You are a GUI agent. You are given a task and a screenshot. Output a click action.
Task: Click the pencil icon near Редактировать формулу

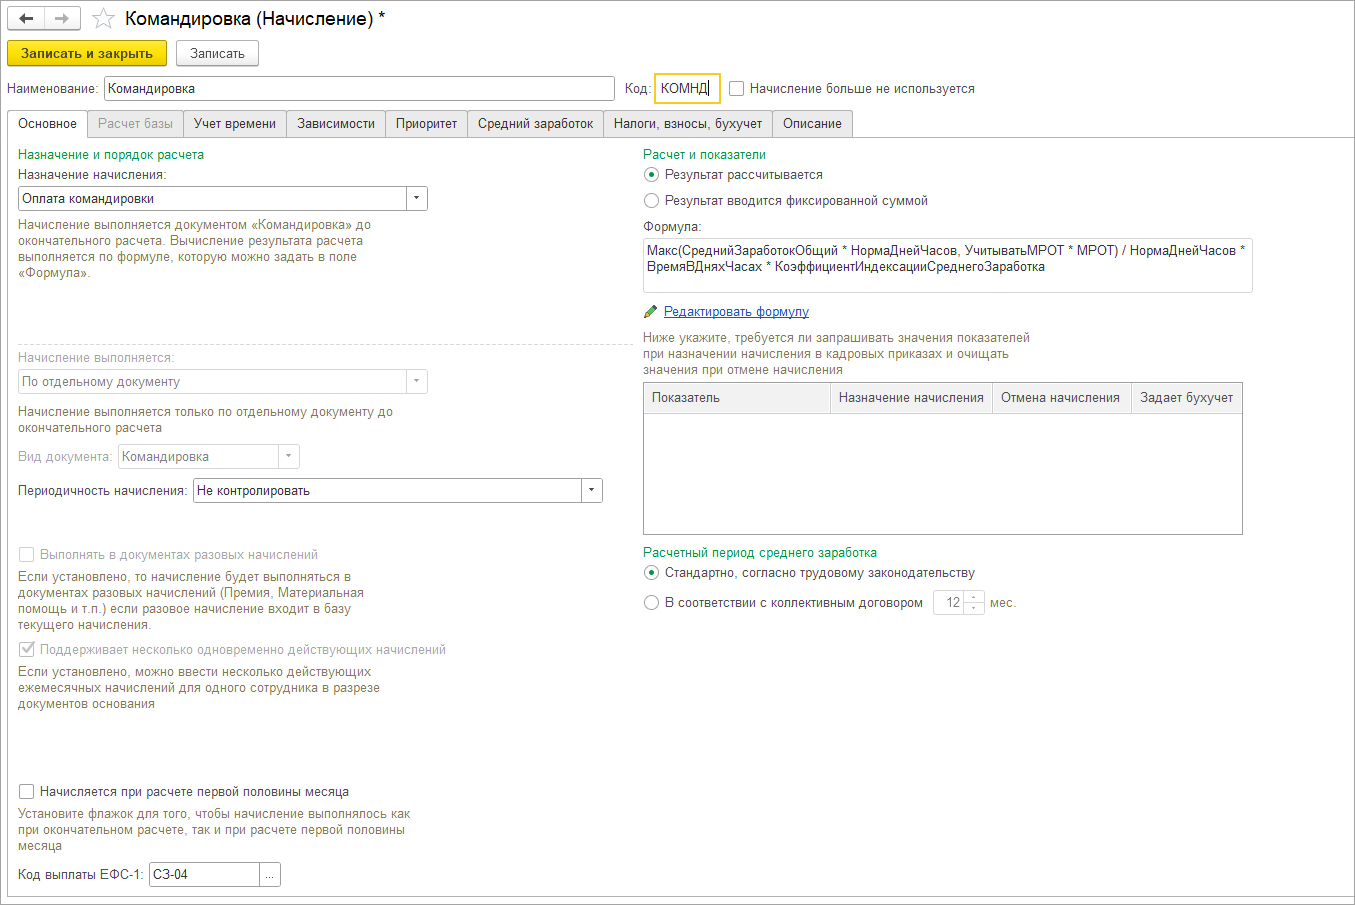tap(651, 311)
